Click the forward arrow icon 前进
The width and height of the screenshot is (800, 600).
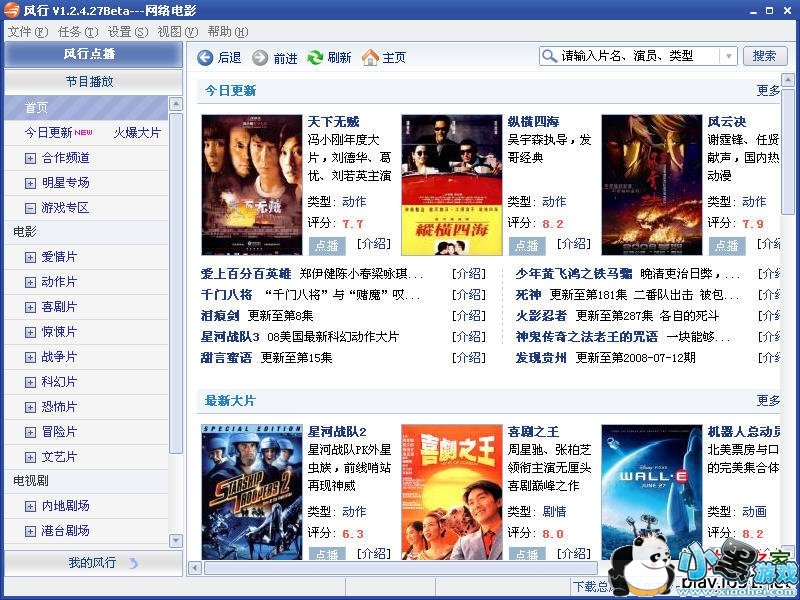click(x=260, y=58)
